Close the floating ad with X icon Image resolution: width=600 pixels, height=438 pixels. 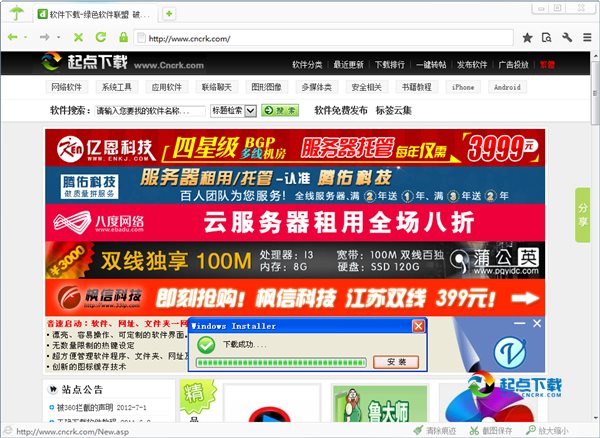[537, 324]
